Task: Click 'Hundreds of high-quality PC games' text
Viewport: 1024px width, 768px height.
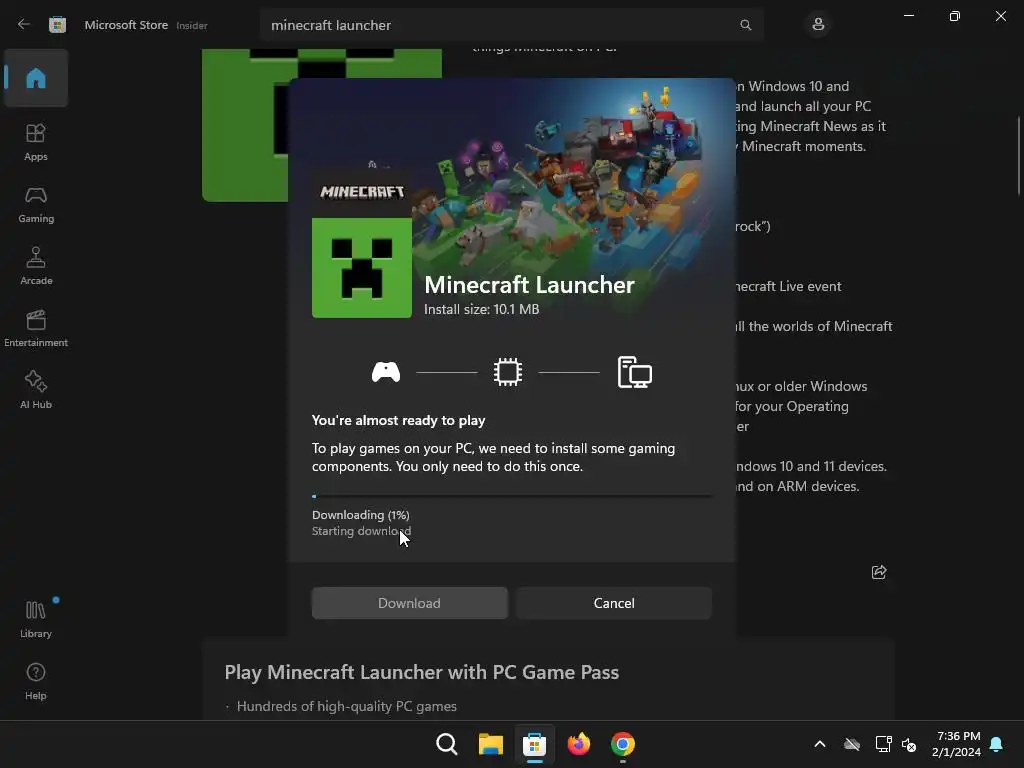Action: click(347, 707)
